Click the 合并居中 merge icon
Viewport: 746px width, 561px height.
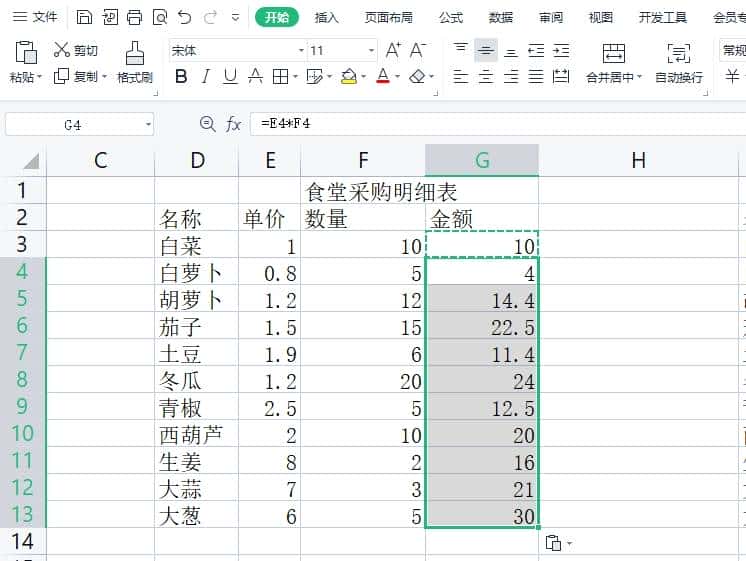tap(614, 53)
